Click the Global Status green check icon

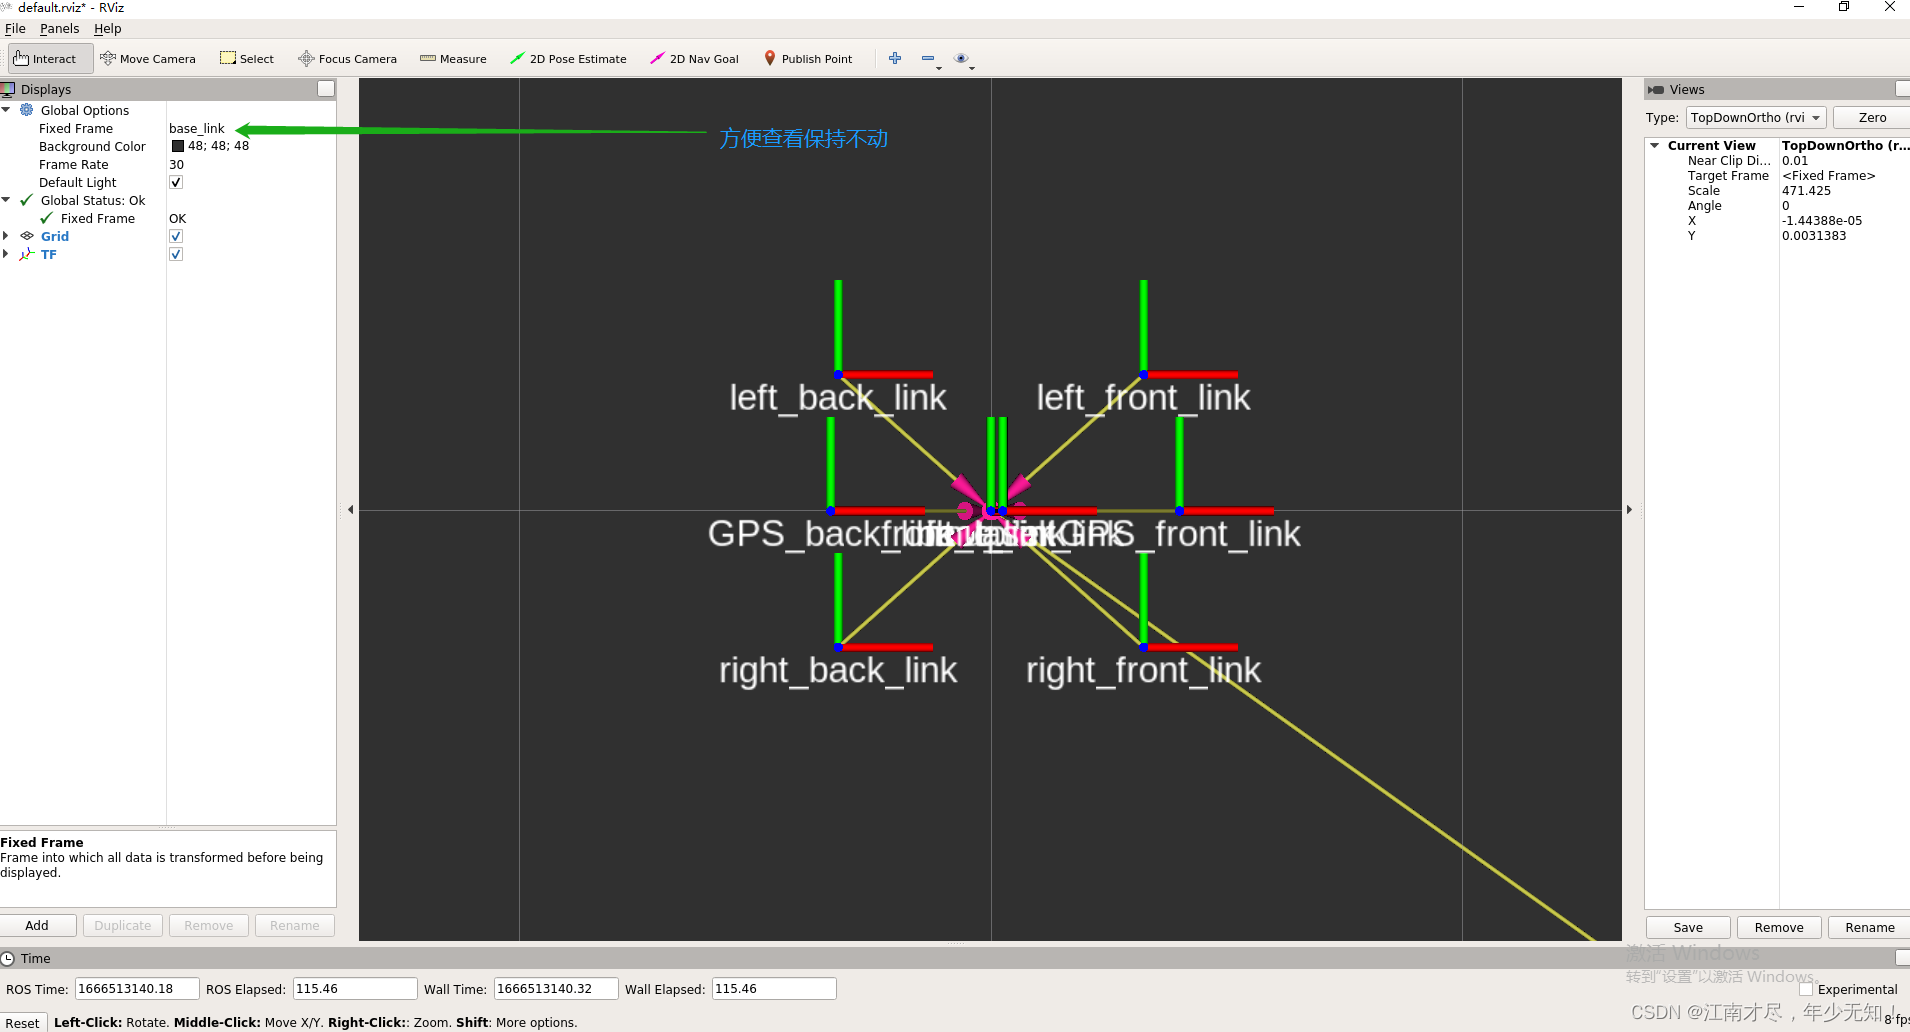(x=27, y=200)
